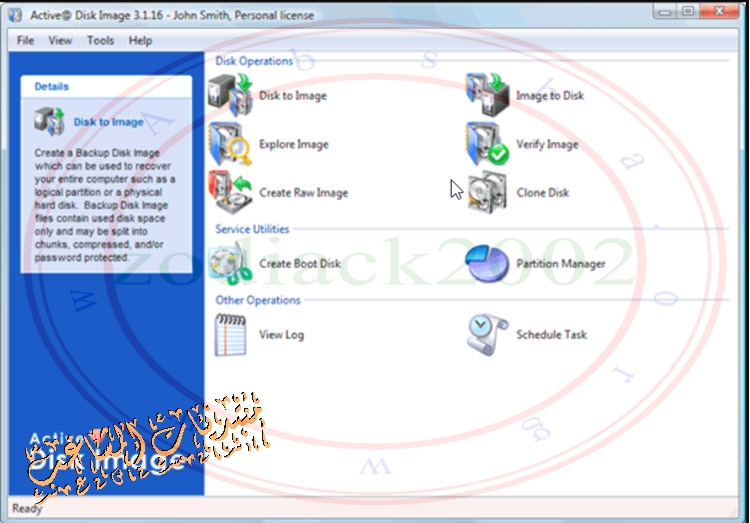Click the Schedule Task clock icon
Image resolution: width=750 pixels, height=523 pixels.
[x=487, y=334]
